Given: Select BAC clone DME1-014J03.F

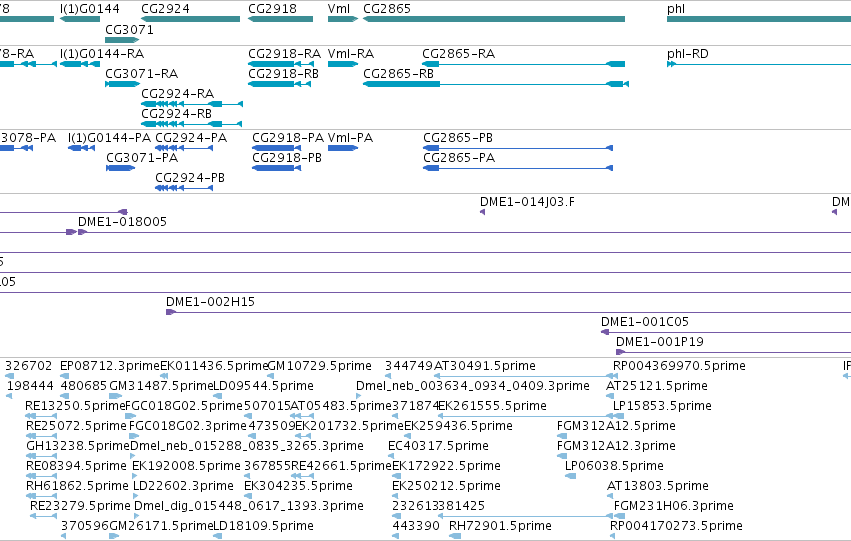Looking at the screenshot, I should [x=482, y=212].
